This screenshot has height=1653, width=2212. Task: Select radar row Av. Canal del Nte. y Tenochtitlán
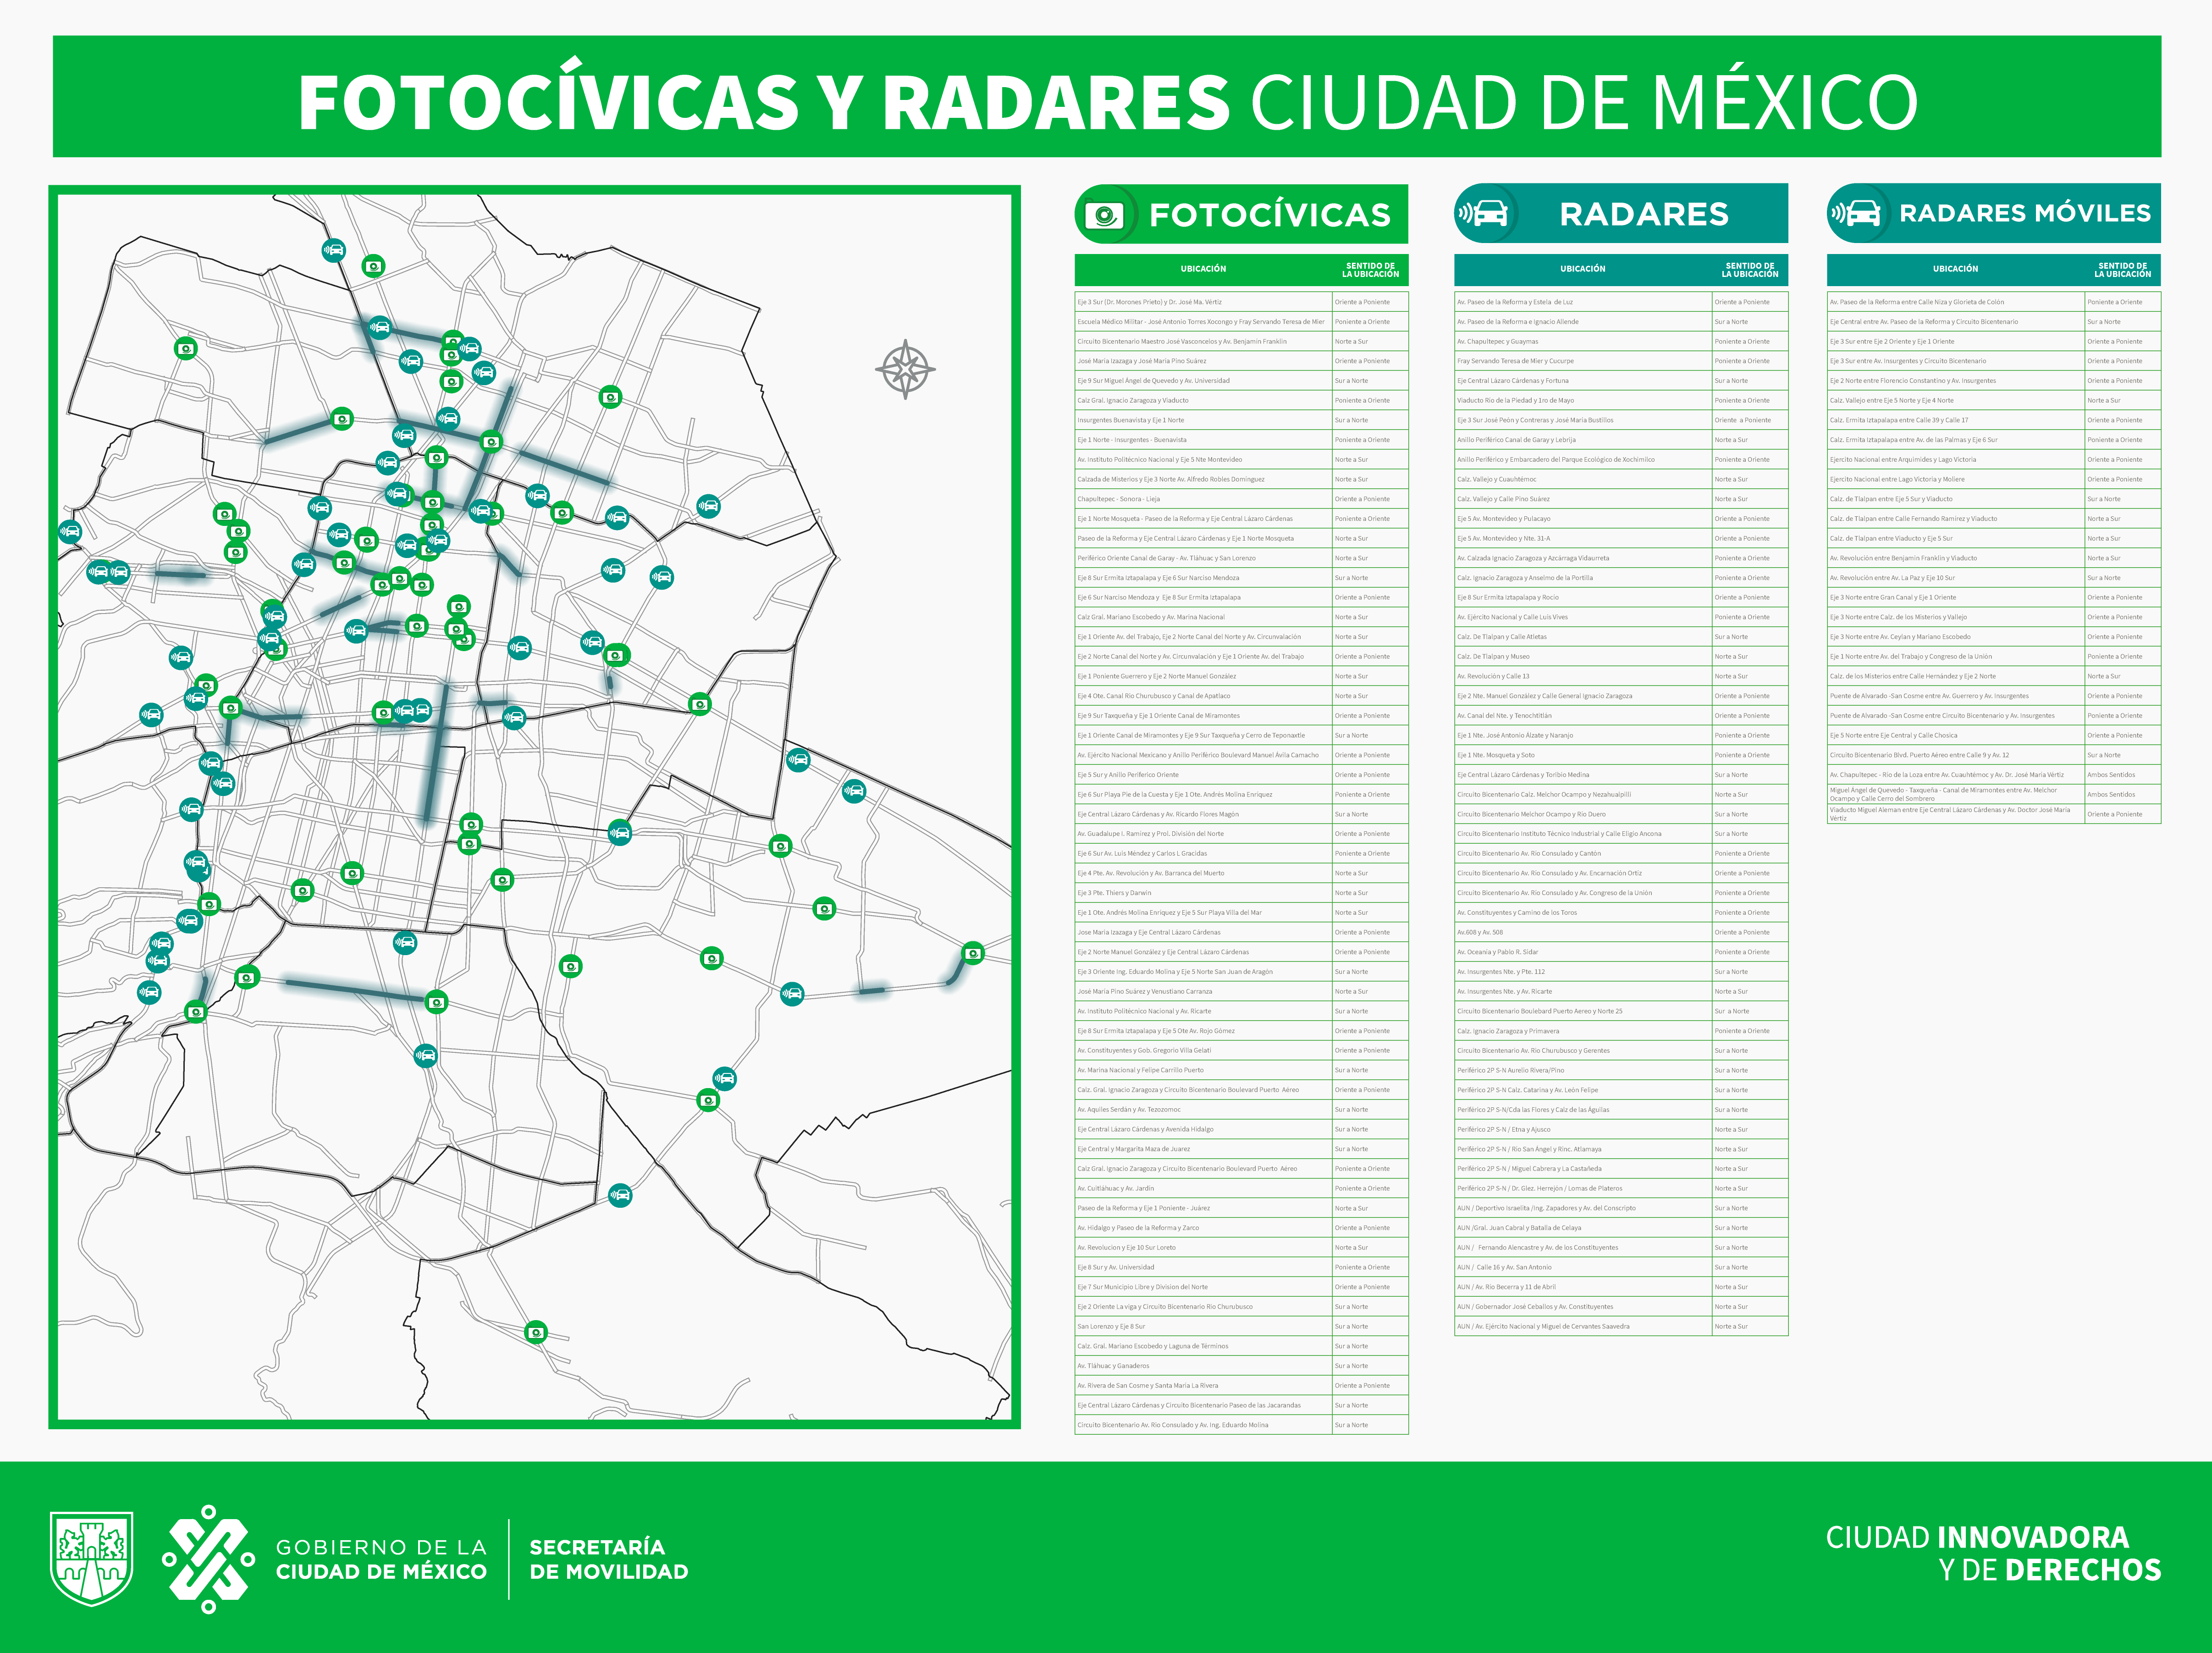pyautogui.click(x=1621, y=716)
